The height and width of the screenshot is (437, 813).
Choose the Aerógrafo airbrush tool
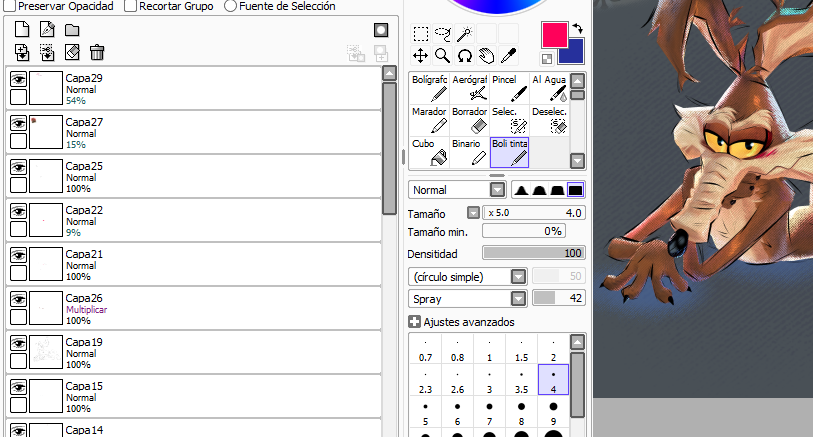click(x=470, y=88)
